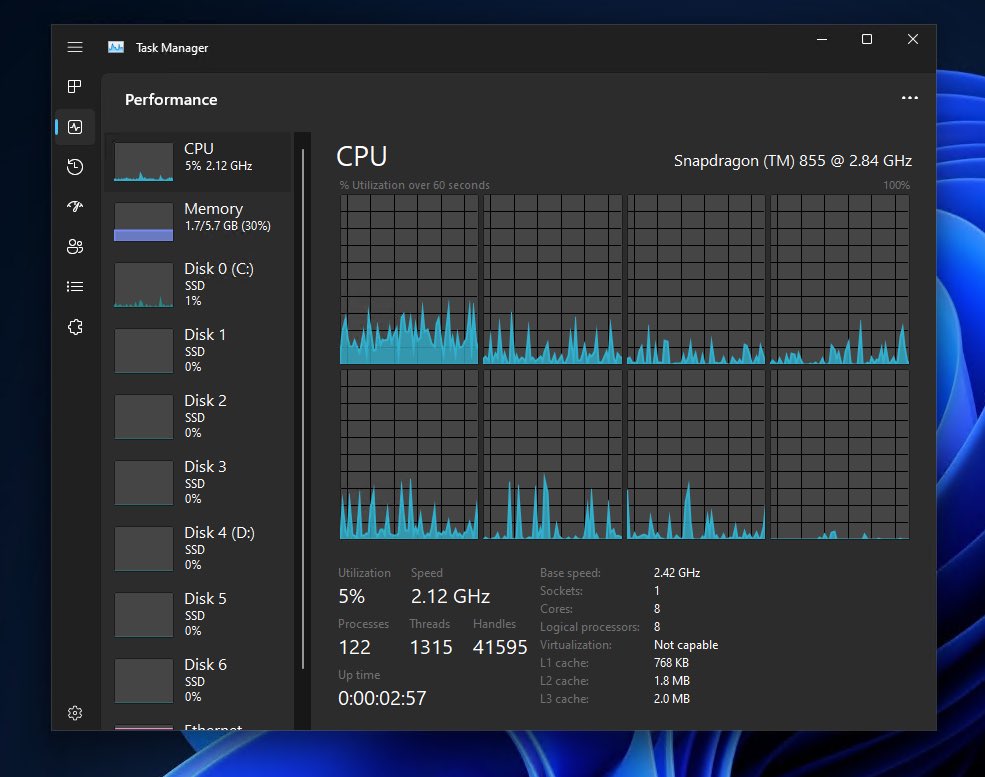Image resolution: width=985 pixels, height=777 pixels.
Task: Click the Utilization value 5%
Action: click(x=352, y=596)
